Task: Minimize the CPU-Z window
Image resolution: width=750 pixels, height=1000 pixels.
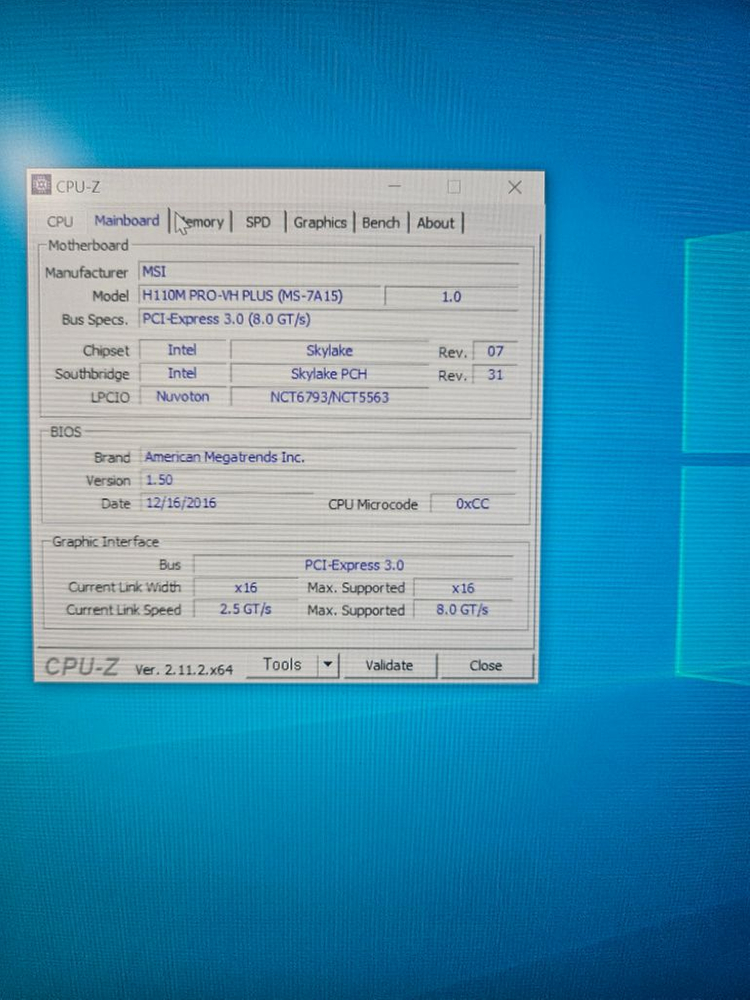Action: coord(395,186)
